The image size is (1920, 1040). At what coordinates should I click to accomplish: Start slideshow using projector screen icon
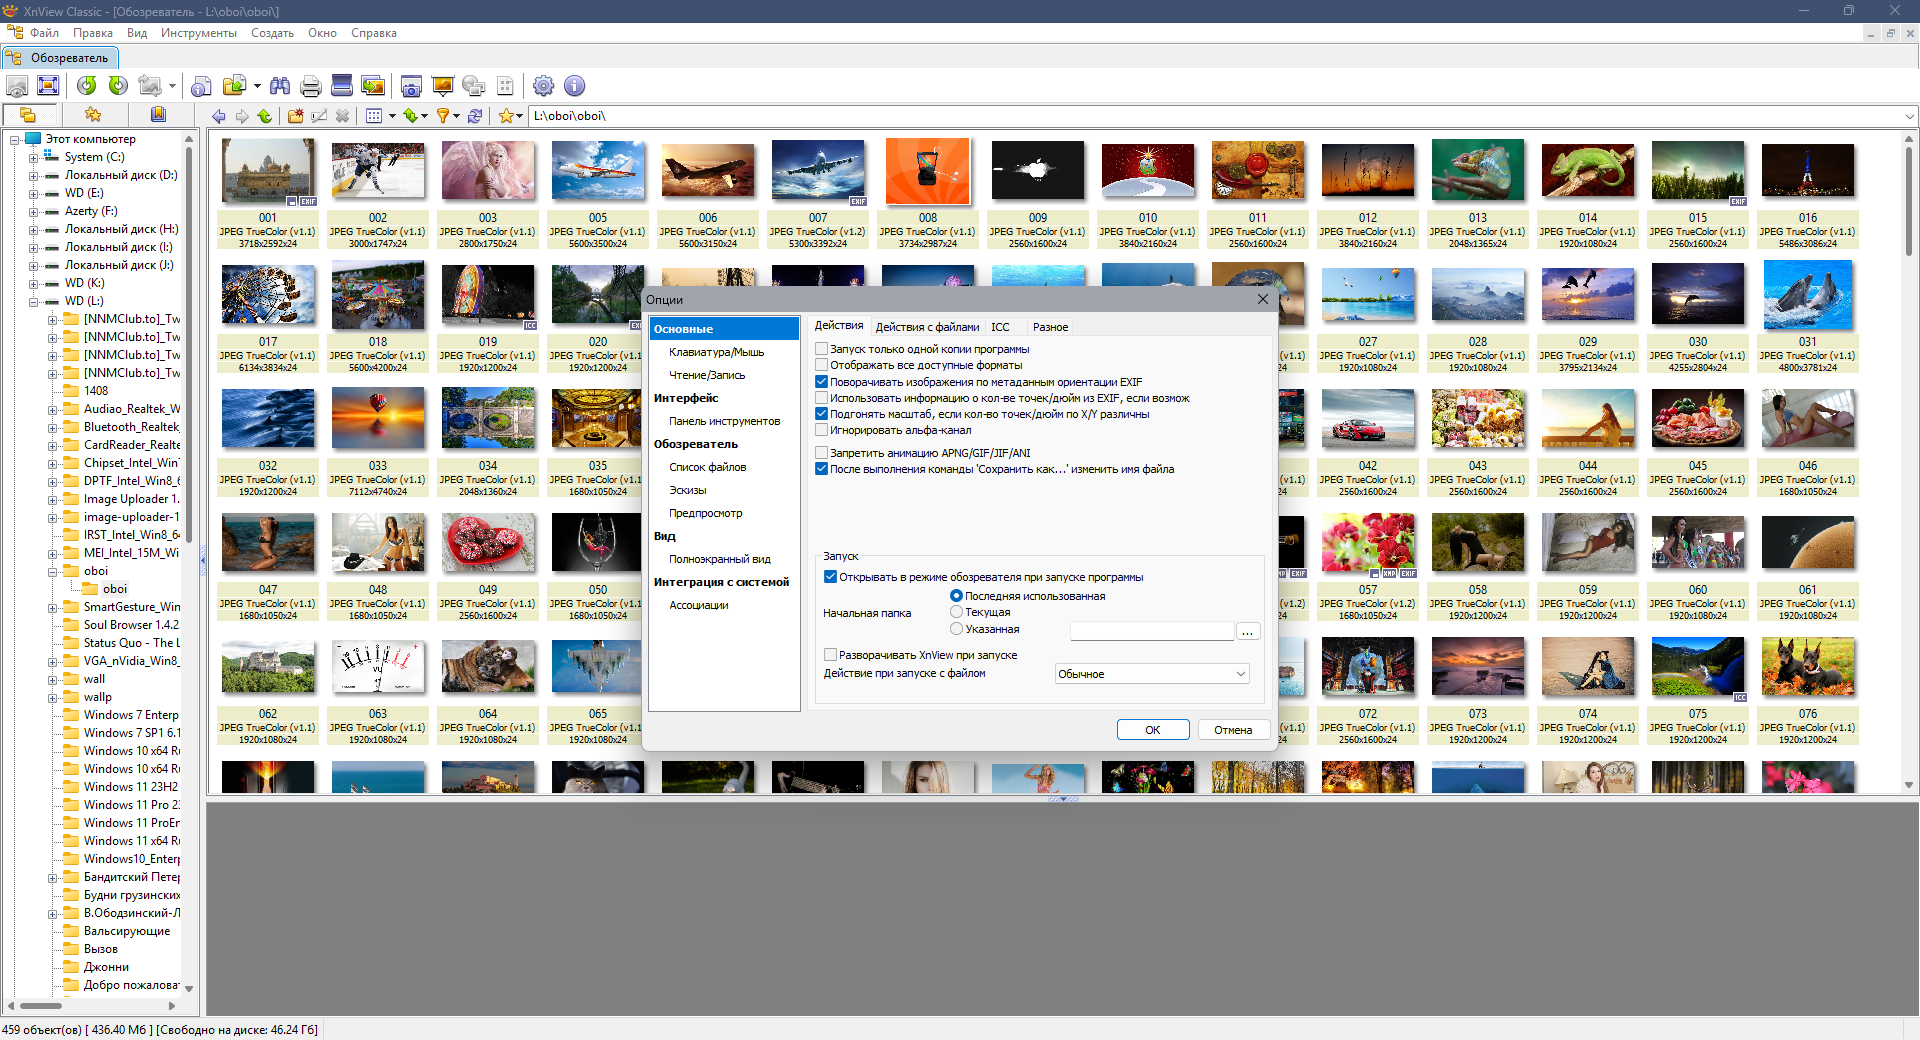pyautogui.click(x=442, y=86)
